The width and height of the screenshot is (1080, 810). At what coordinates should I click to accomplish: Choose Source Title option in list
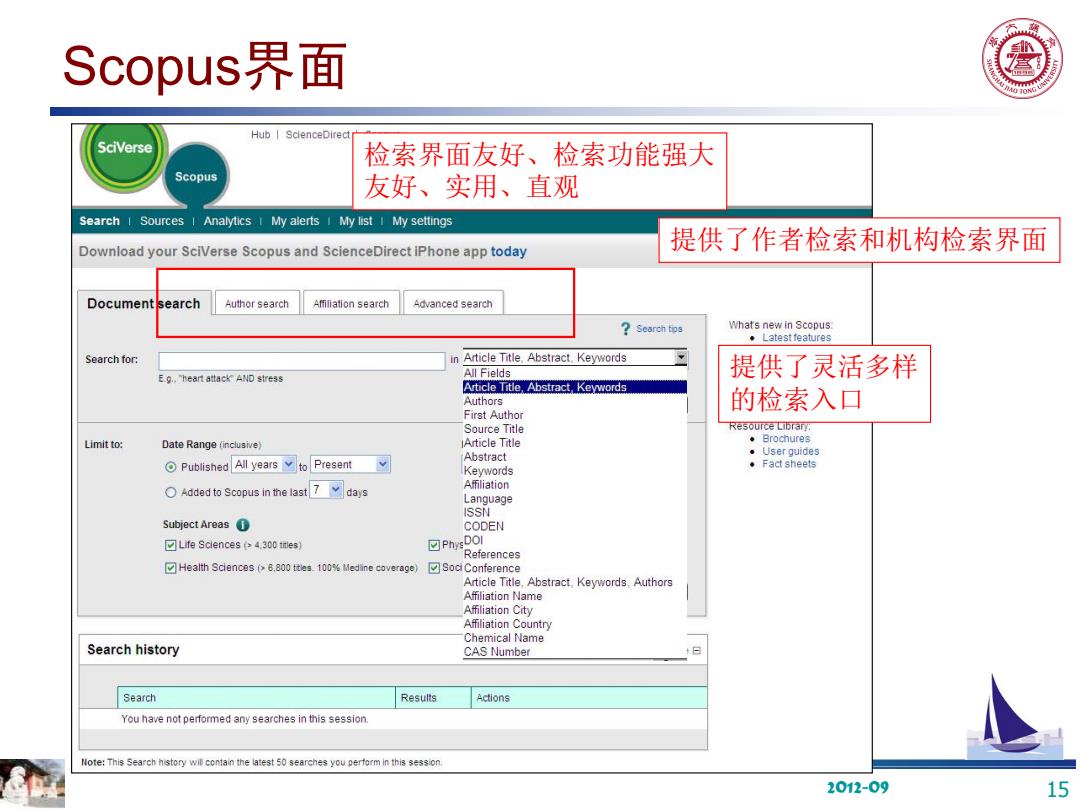click(493, 429)
